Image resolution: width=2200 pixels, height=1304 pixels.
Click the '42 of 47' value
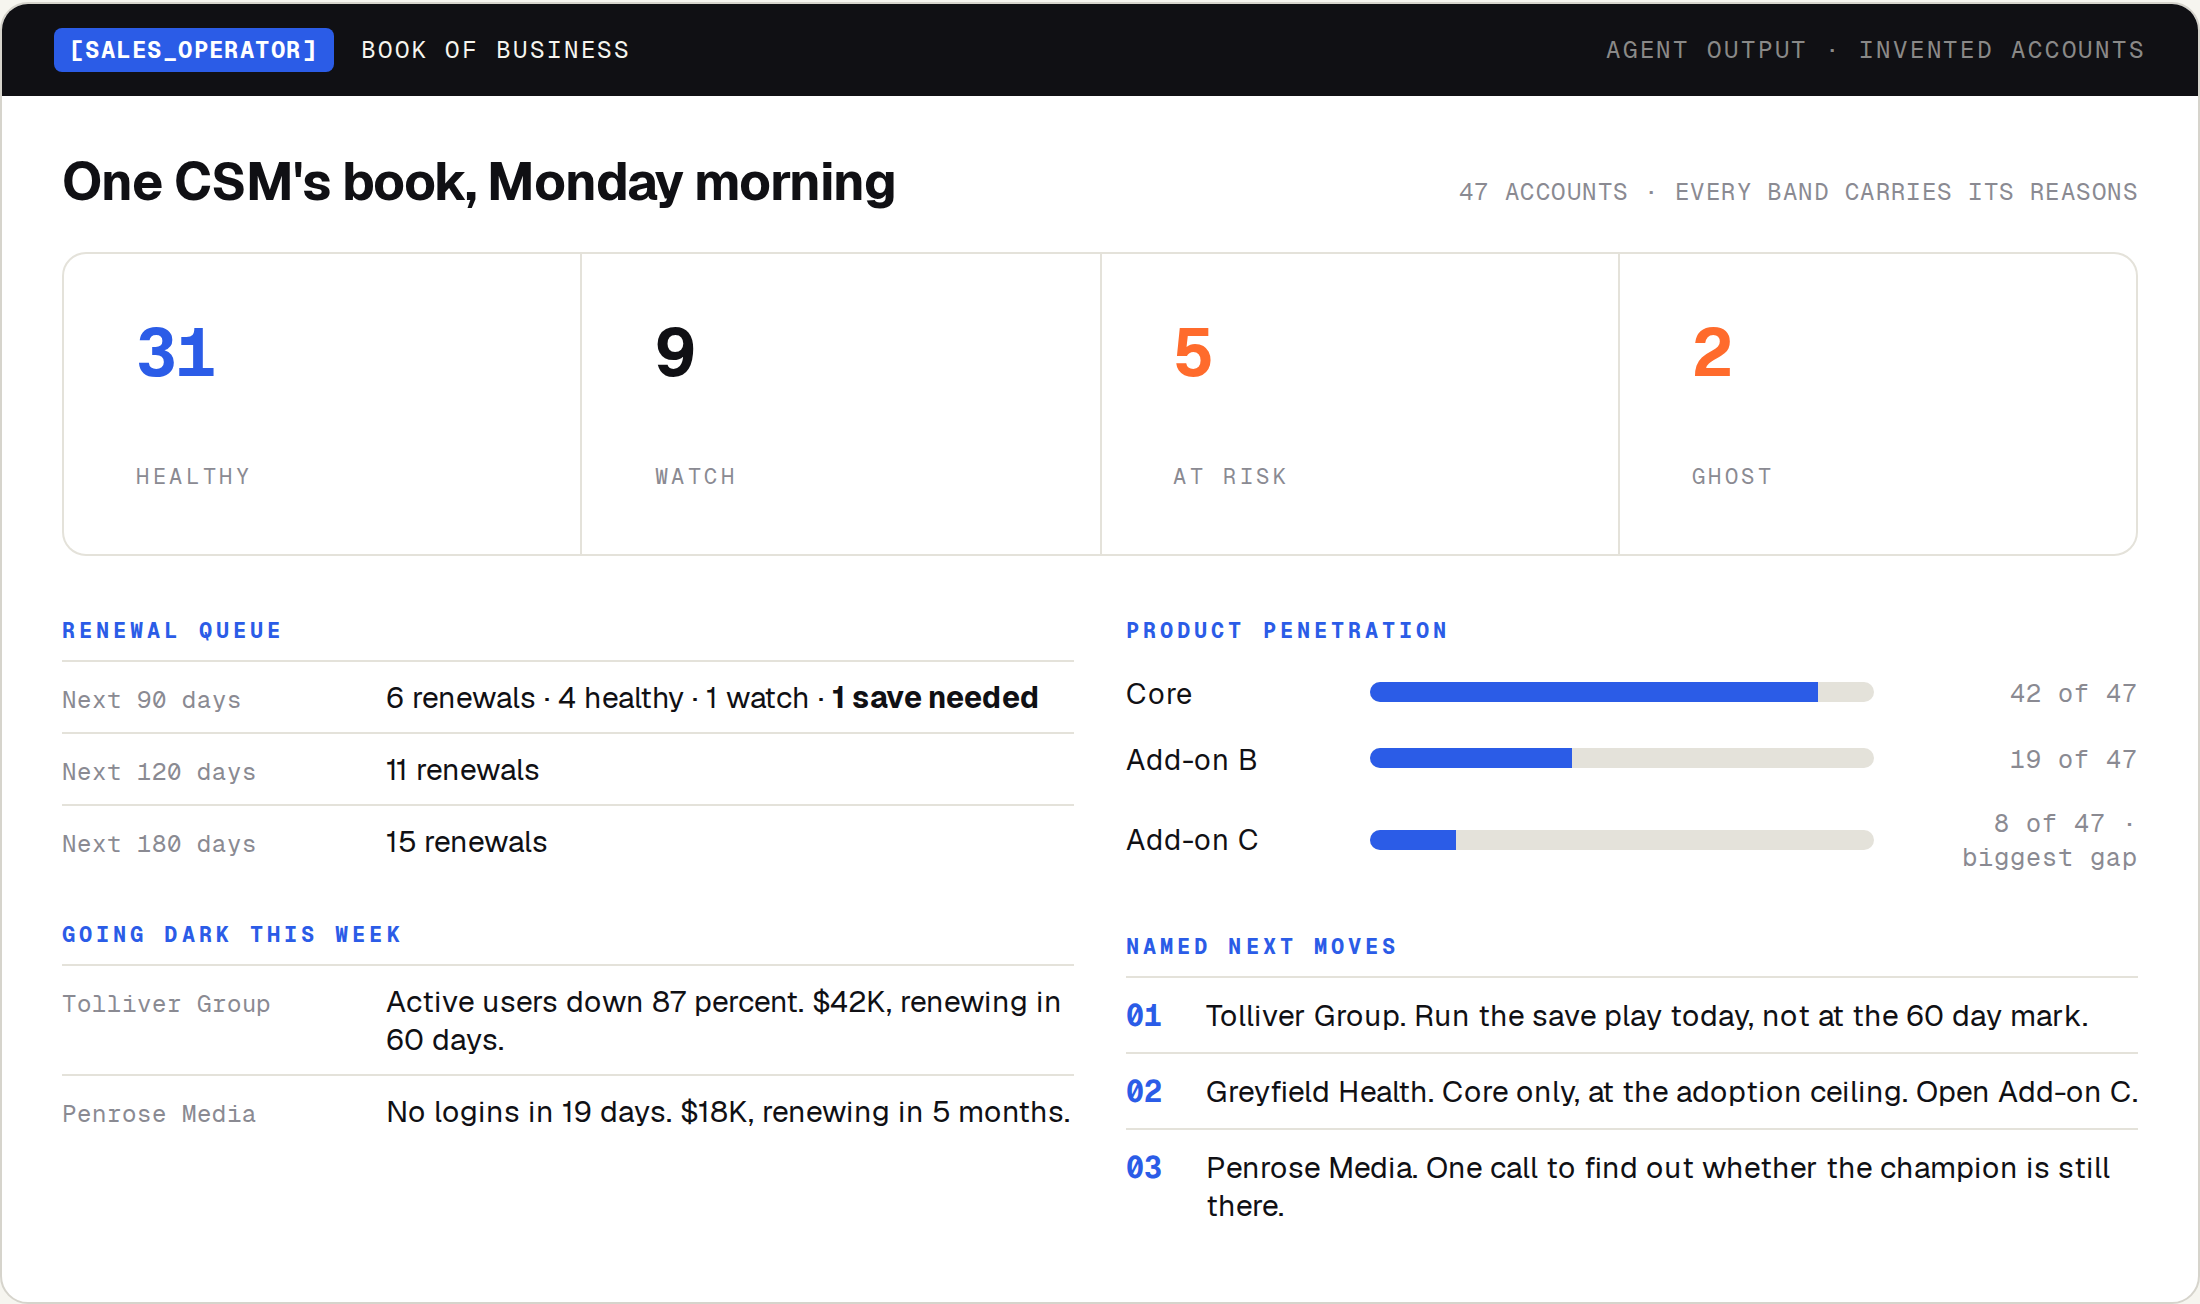tap(2073, 694)
